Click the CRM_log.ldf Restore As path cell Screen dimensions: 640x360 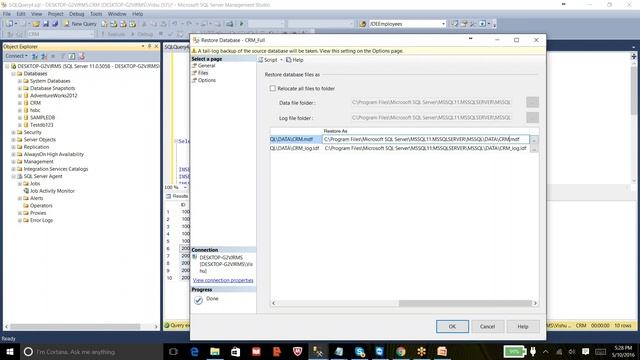tap(426, 149)
